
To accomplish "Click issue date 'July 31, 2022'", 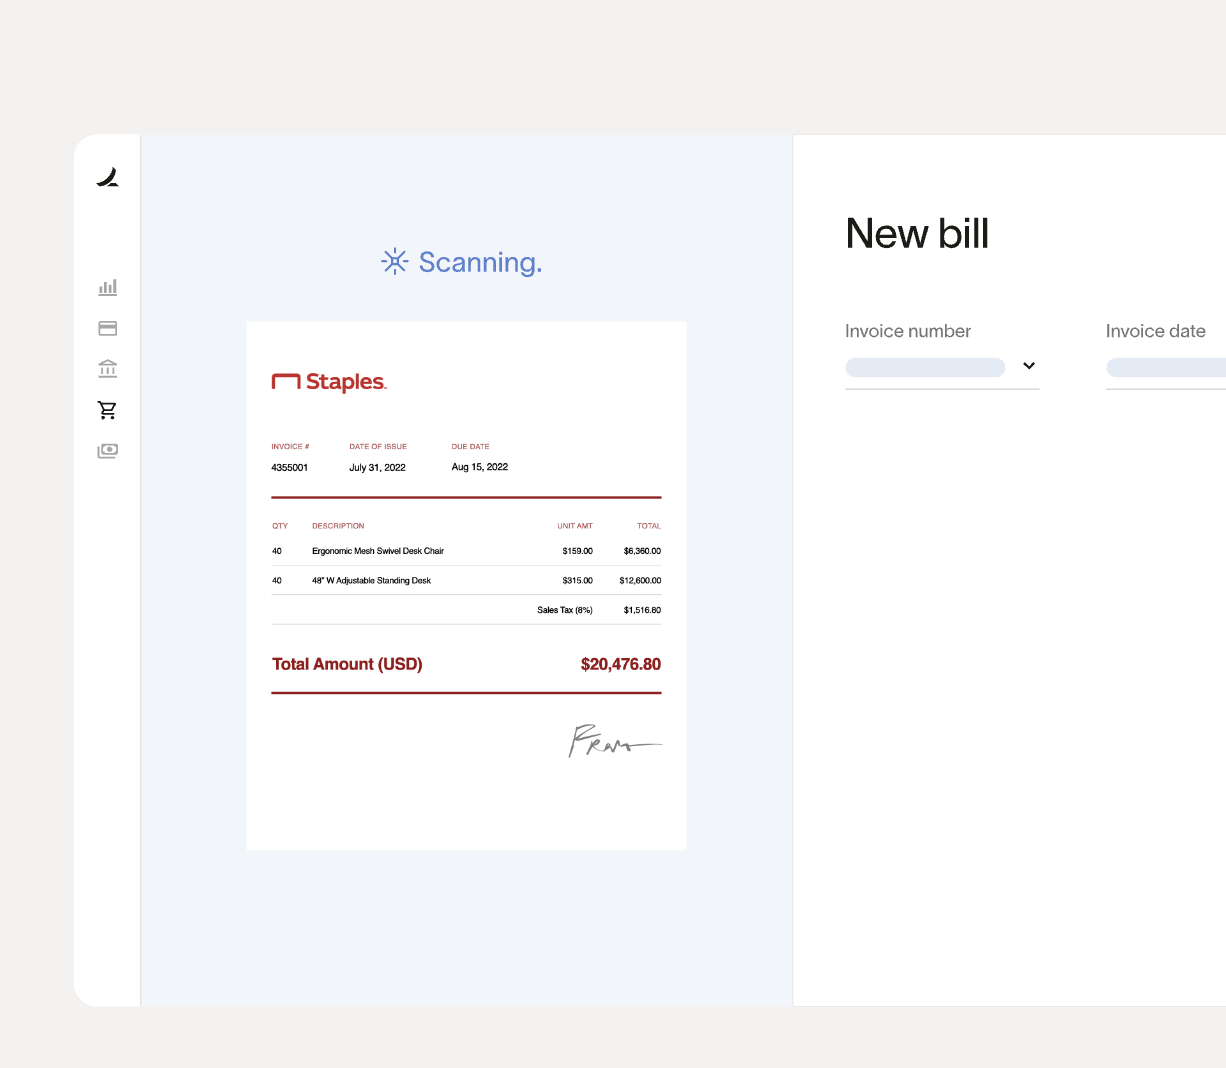I will (x=377, y=467).
